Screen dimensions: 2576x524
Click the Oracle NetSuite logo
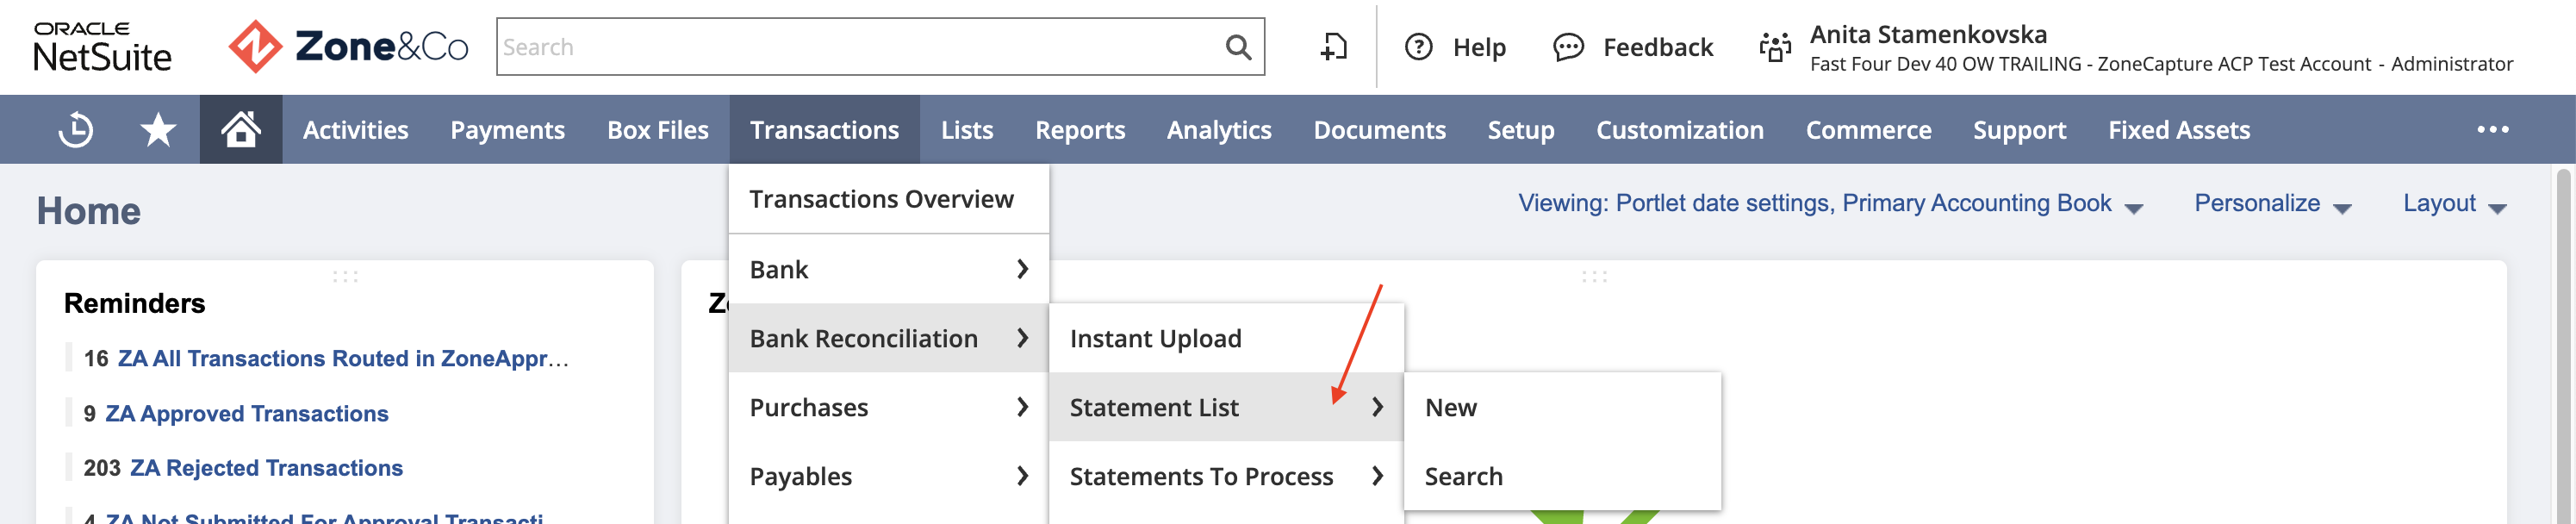(102, 47)
